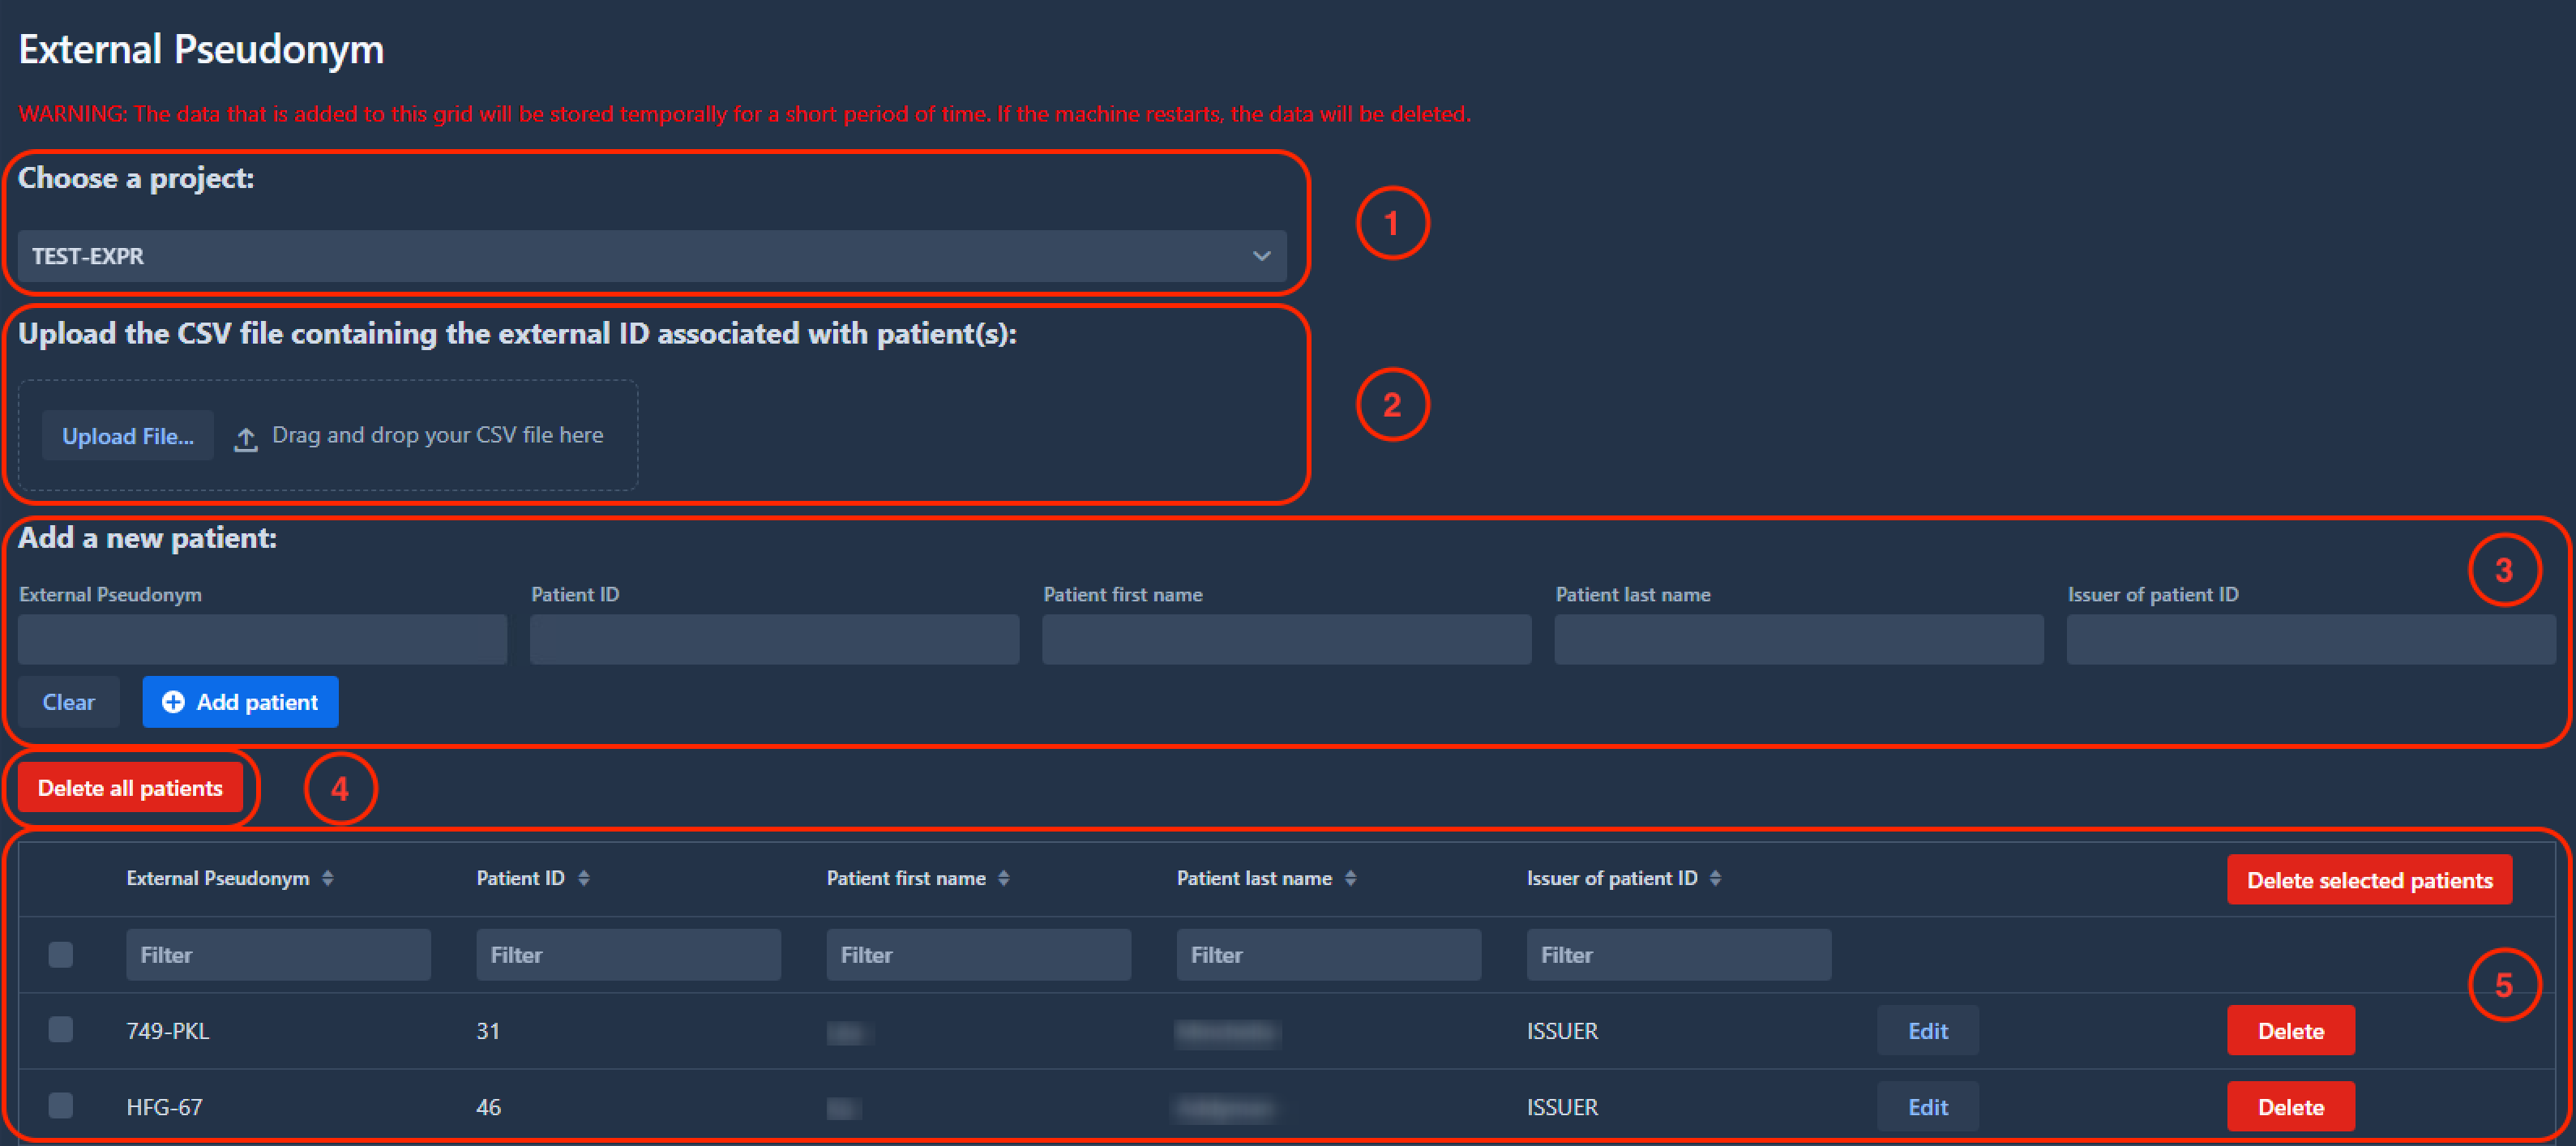Edit the HFG-67 patient row
Screen dimensions: 2576x1146
1927,1107
